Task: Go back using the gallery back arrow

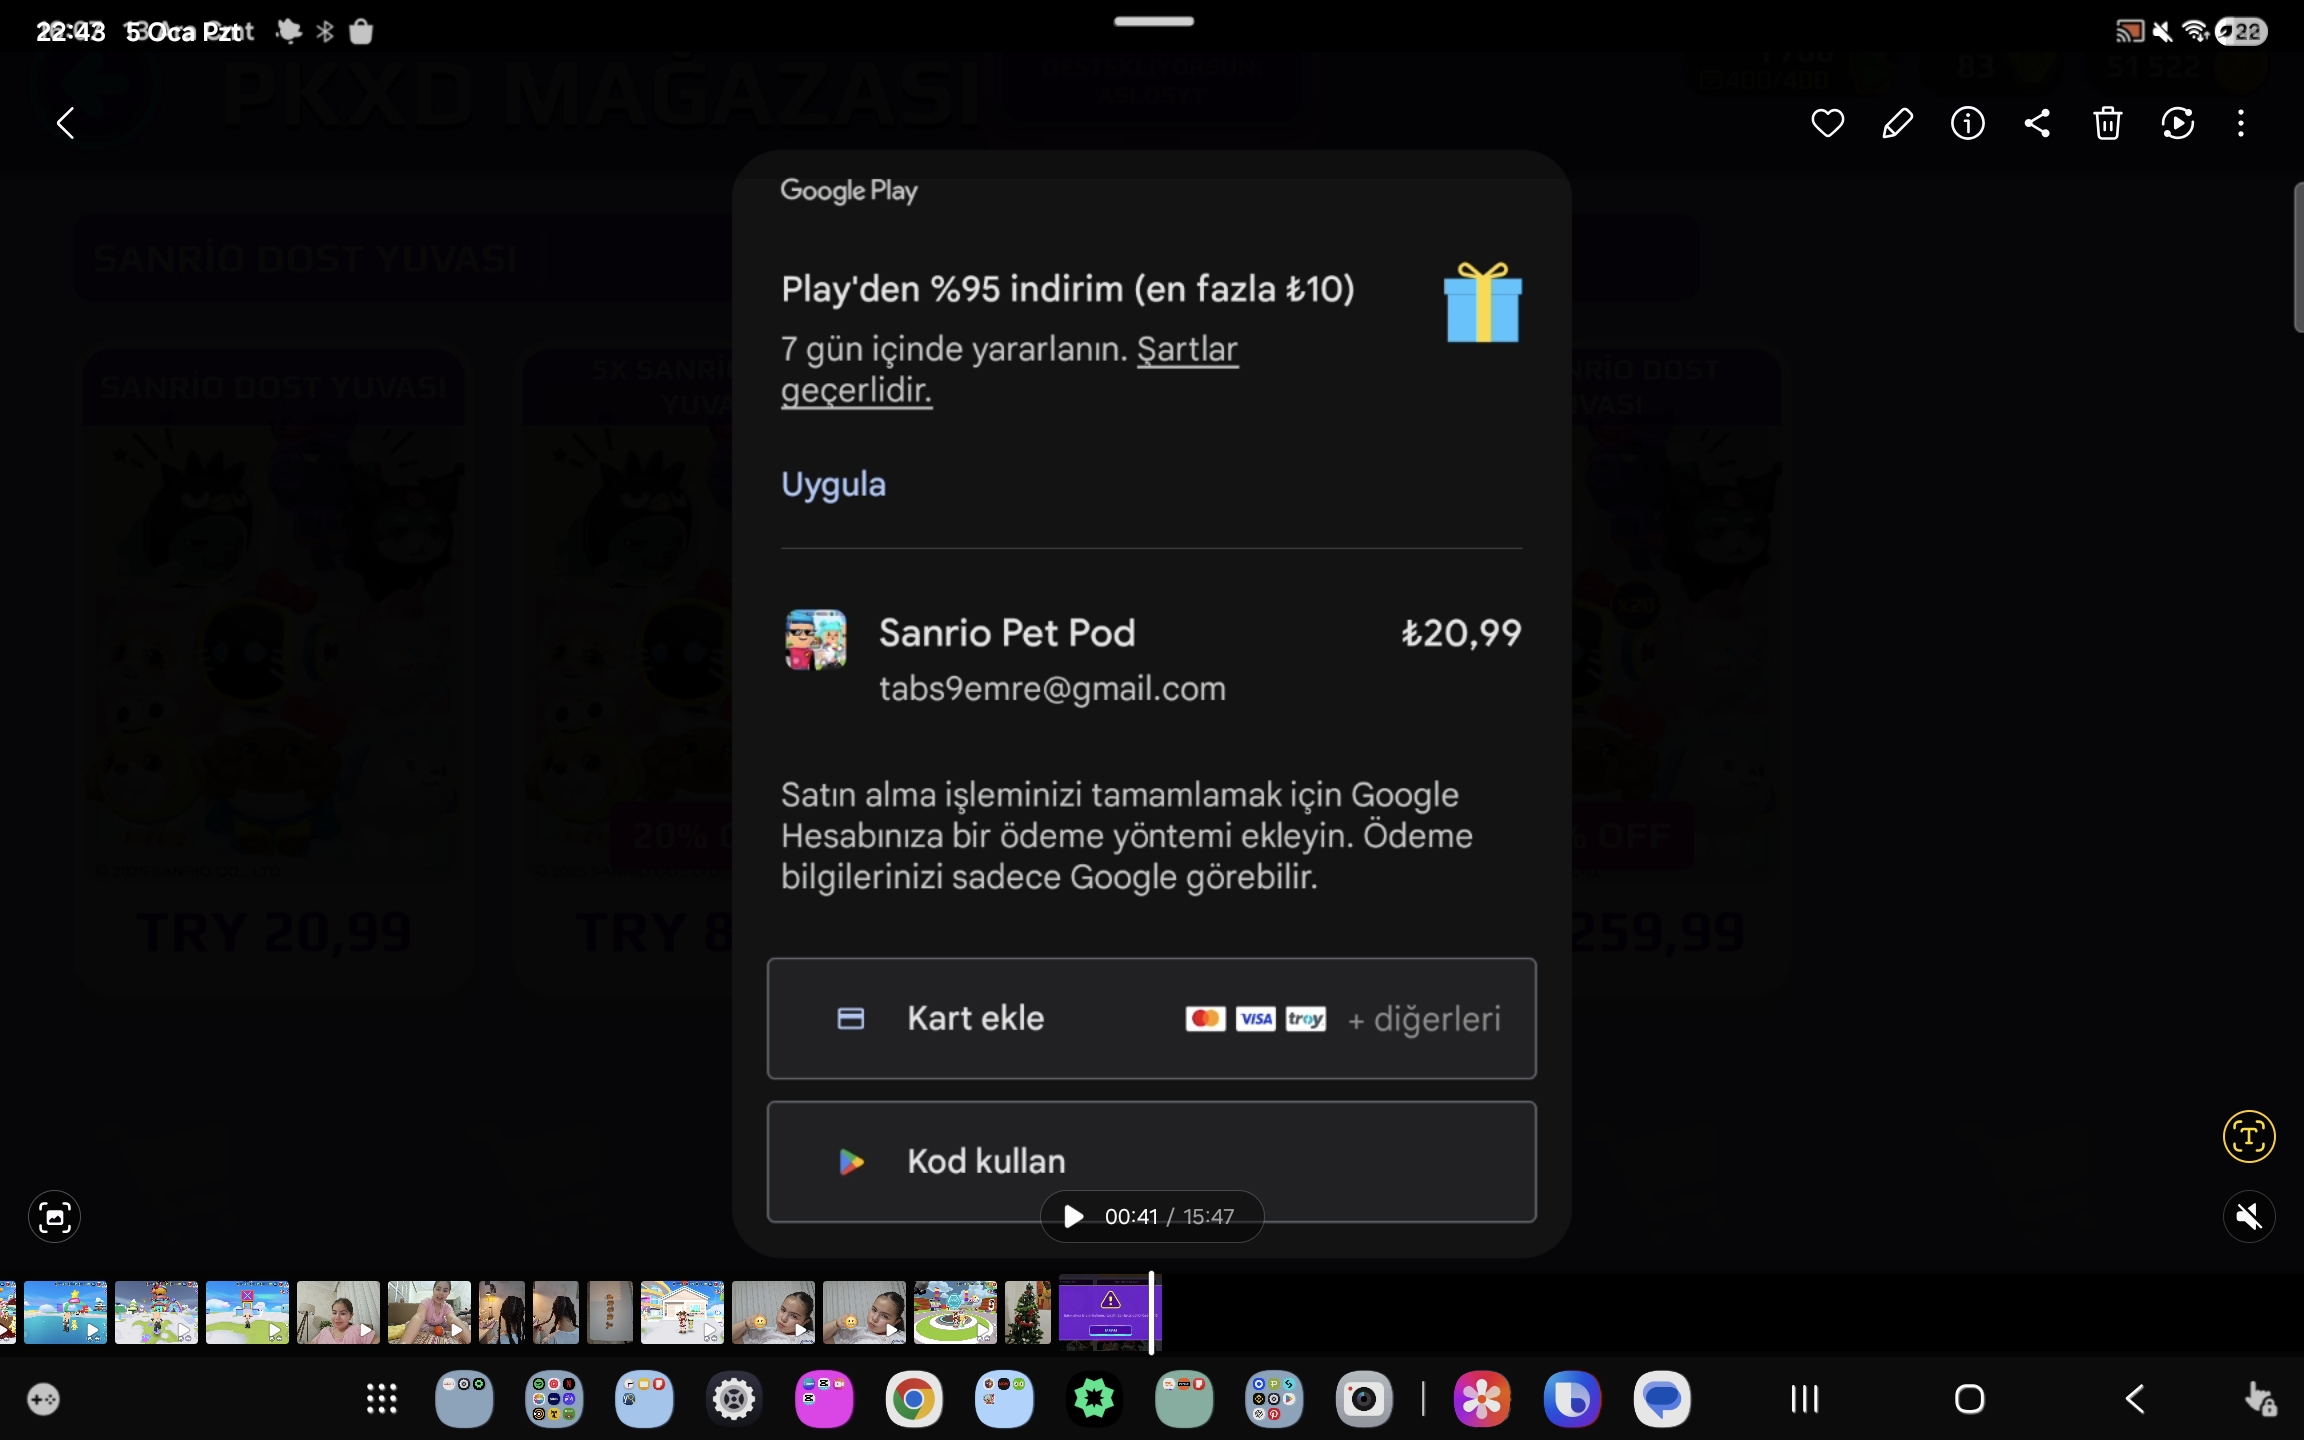Action: click(x=66, y=124)
